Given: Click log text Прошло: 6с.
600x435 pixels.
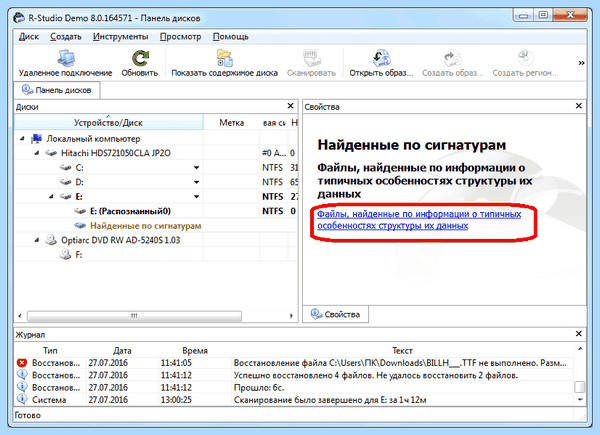Looking at the screenshot, I should pos(259,388).
